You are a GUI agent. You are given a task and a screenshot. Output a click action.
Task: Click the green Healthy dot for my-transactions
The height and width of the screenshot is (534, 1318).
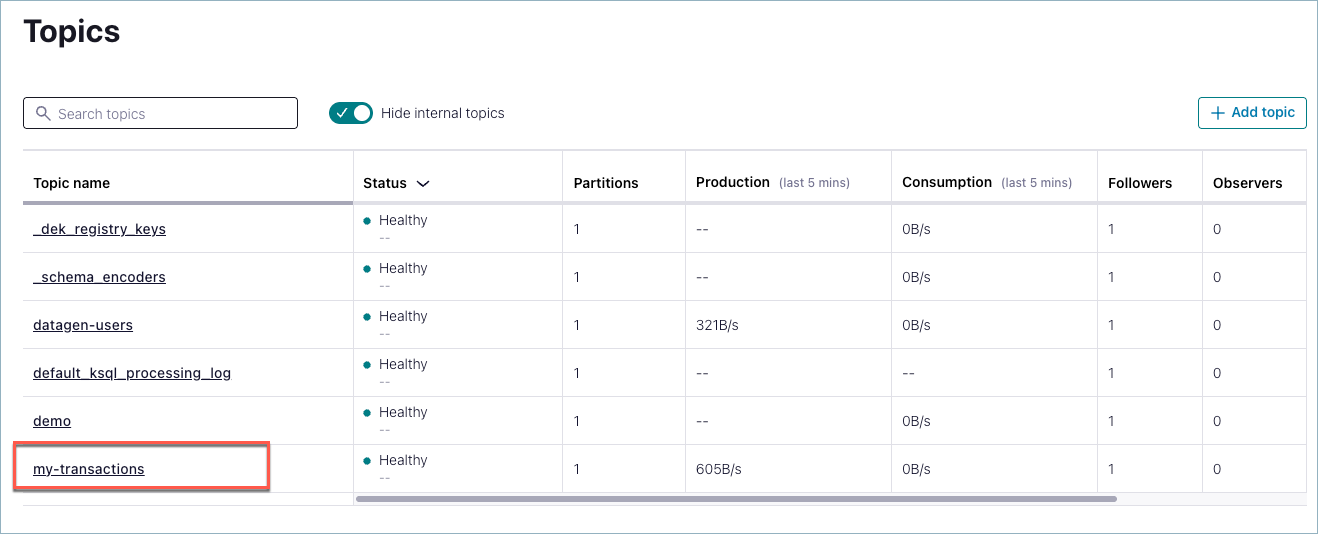click(x=367, y=461)
